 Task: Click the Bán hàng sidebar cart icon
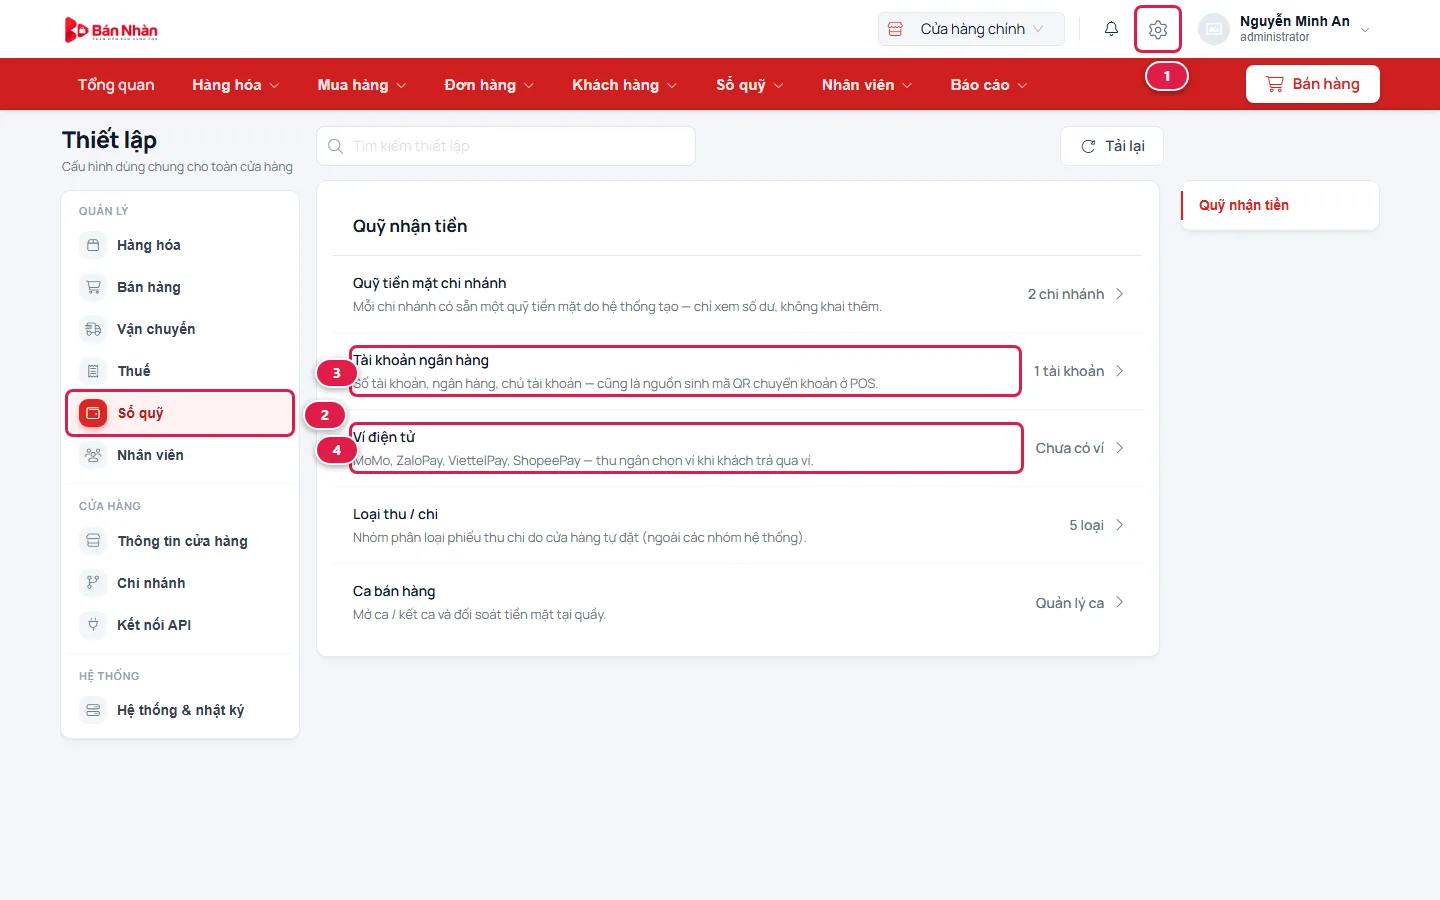[x=93, y=287]
